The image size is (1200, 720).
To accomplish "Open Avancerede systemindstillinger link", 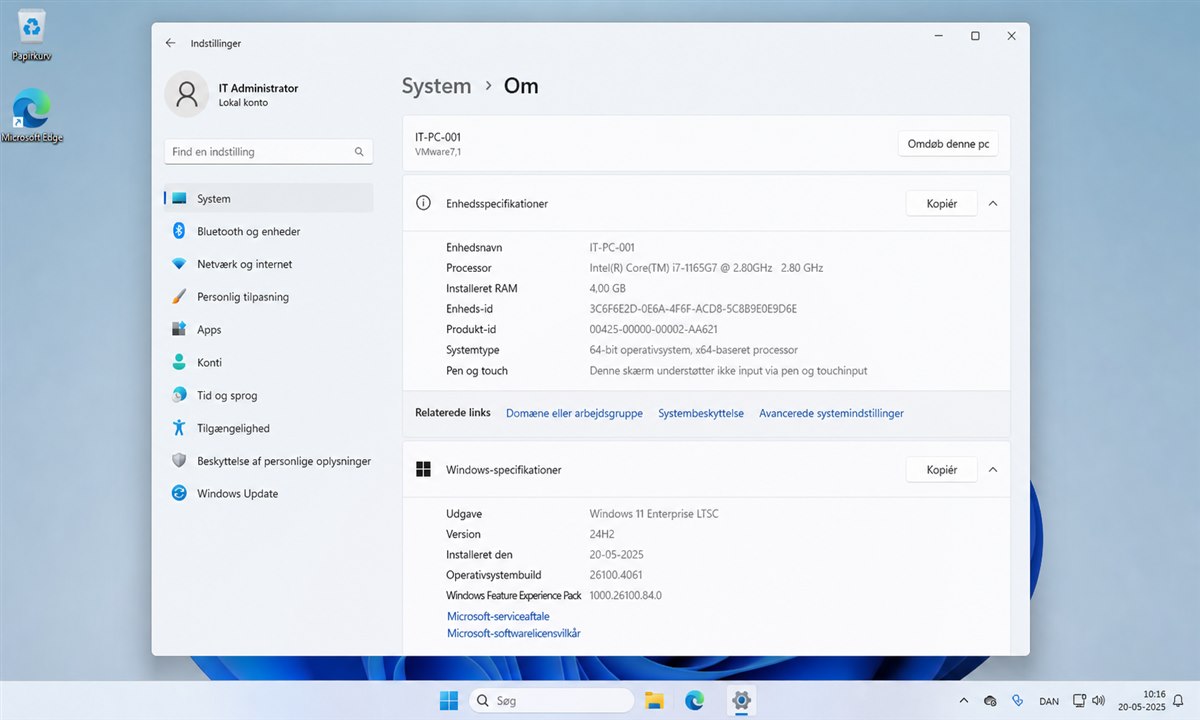I will [x=831, y=413].
